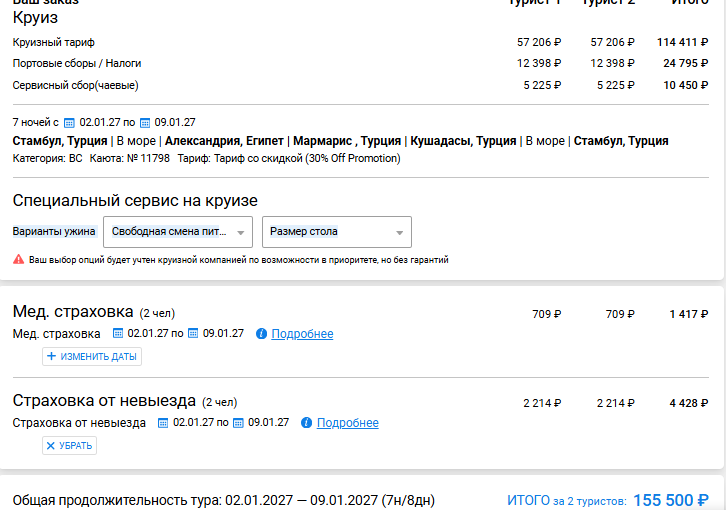Expand the Размер стола dropdown
The width and height of the screenshot is (726, 510).
point(337,232)
